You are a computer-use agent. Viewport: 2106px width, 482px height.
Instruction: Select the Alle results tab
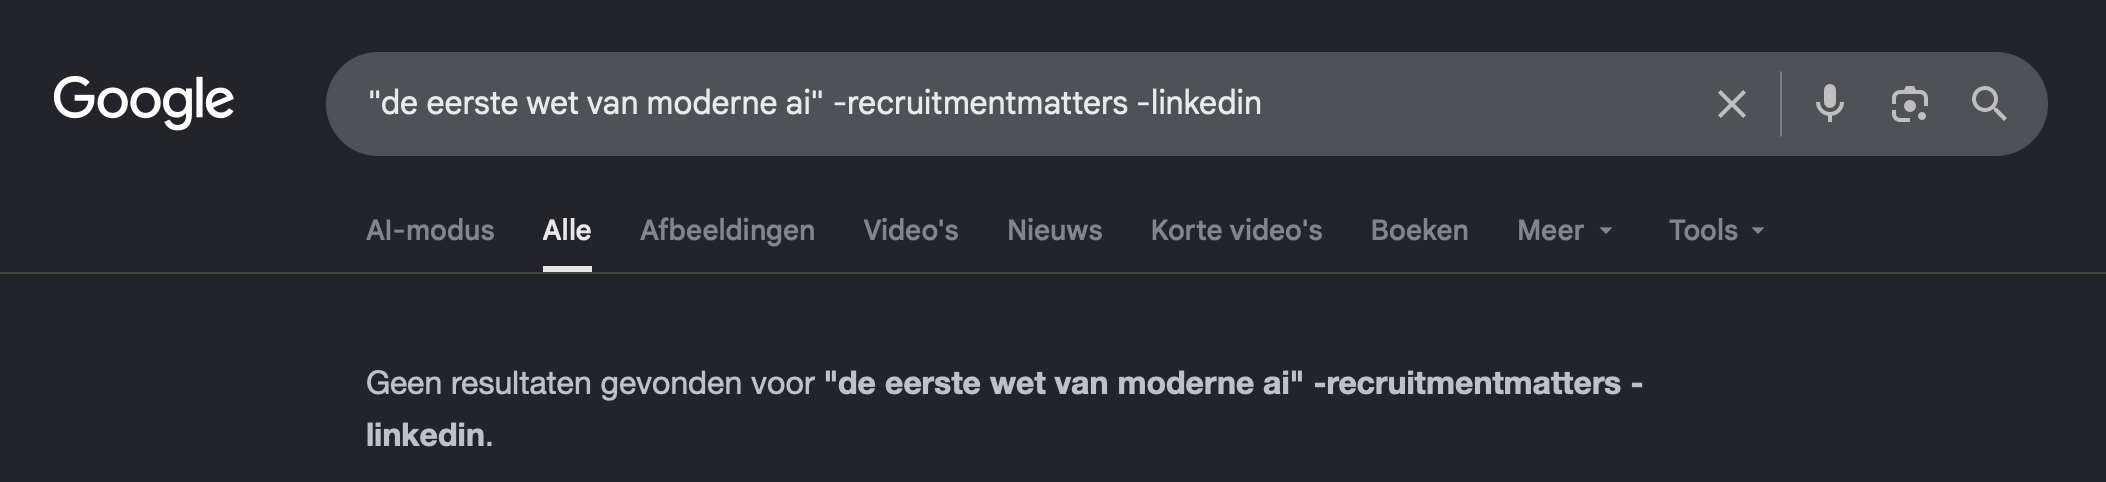[x=567, y=231]
